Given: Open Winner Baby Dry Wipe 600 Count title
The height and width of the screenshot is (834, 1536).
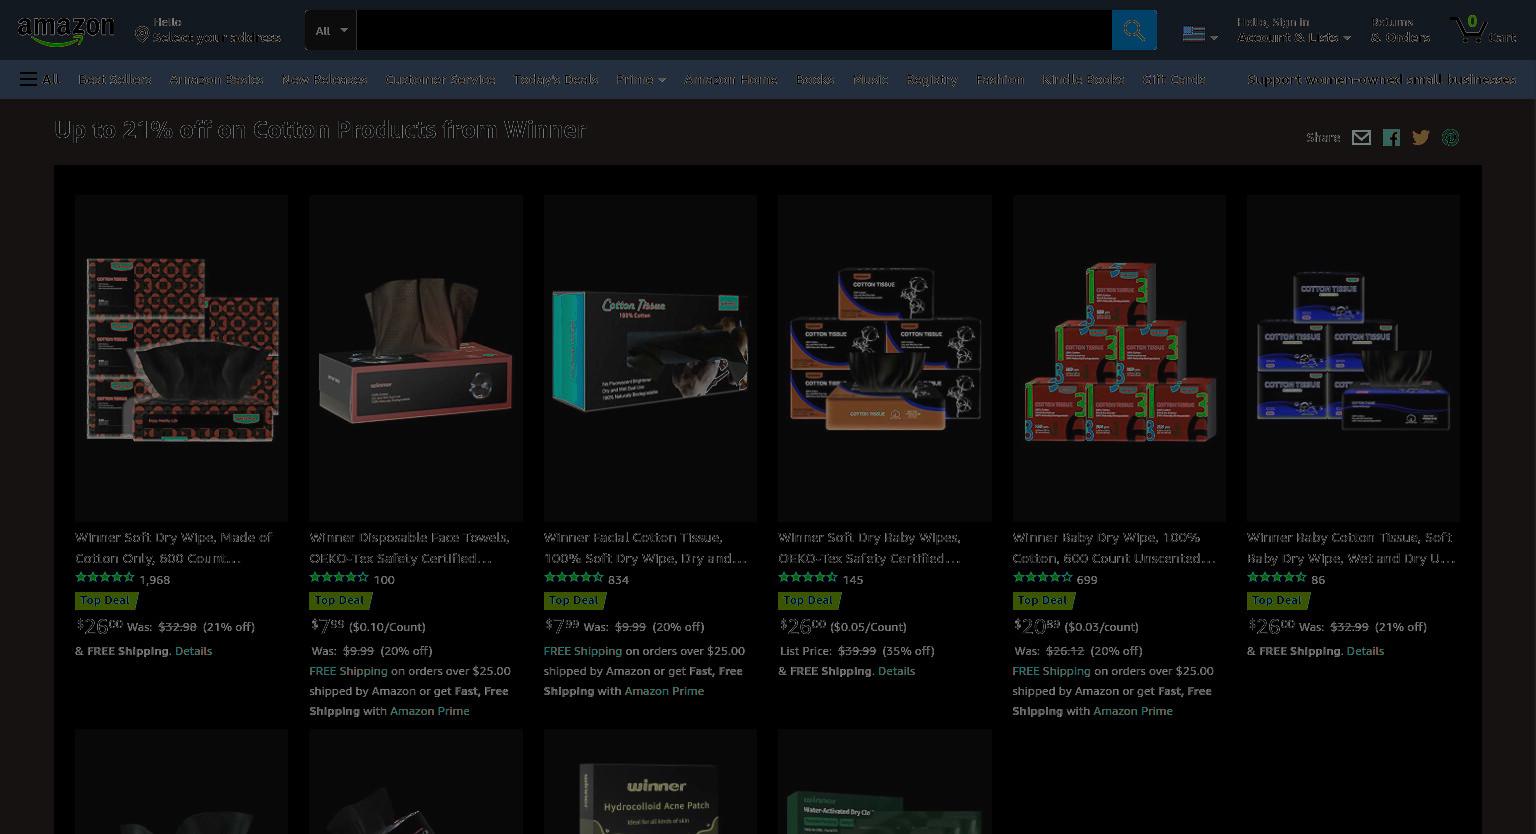Looking at the screenshot, I should point(1114,548).
